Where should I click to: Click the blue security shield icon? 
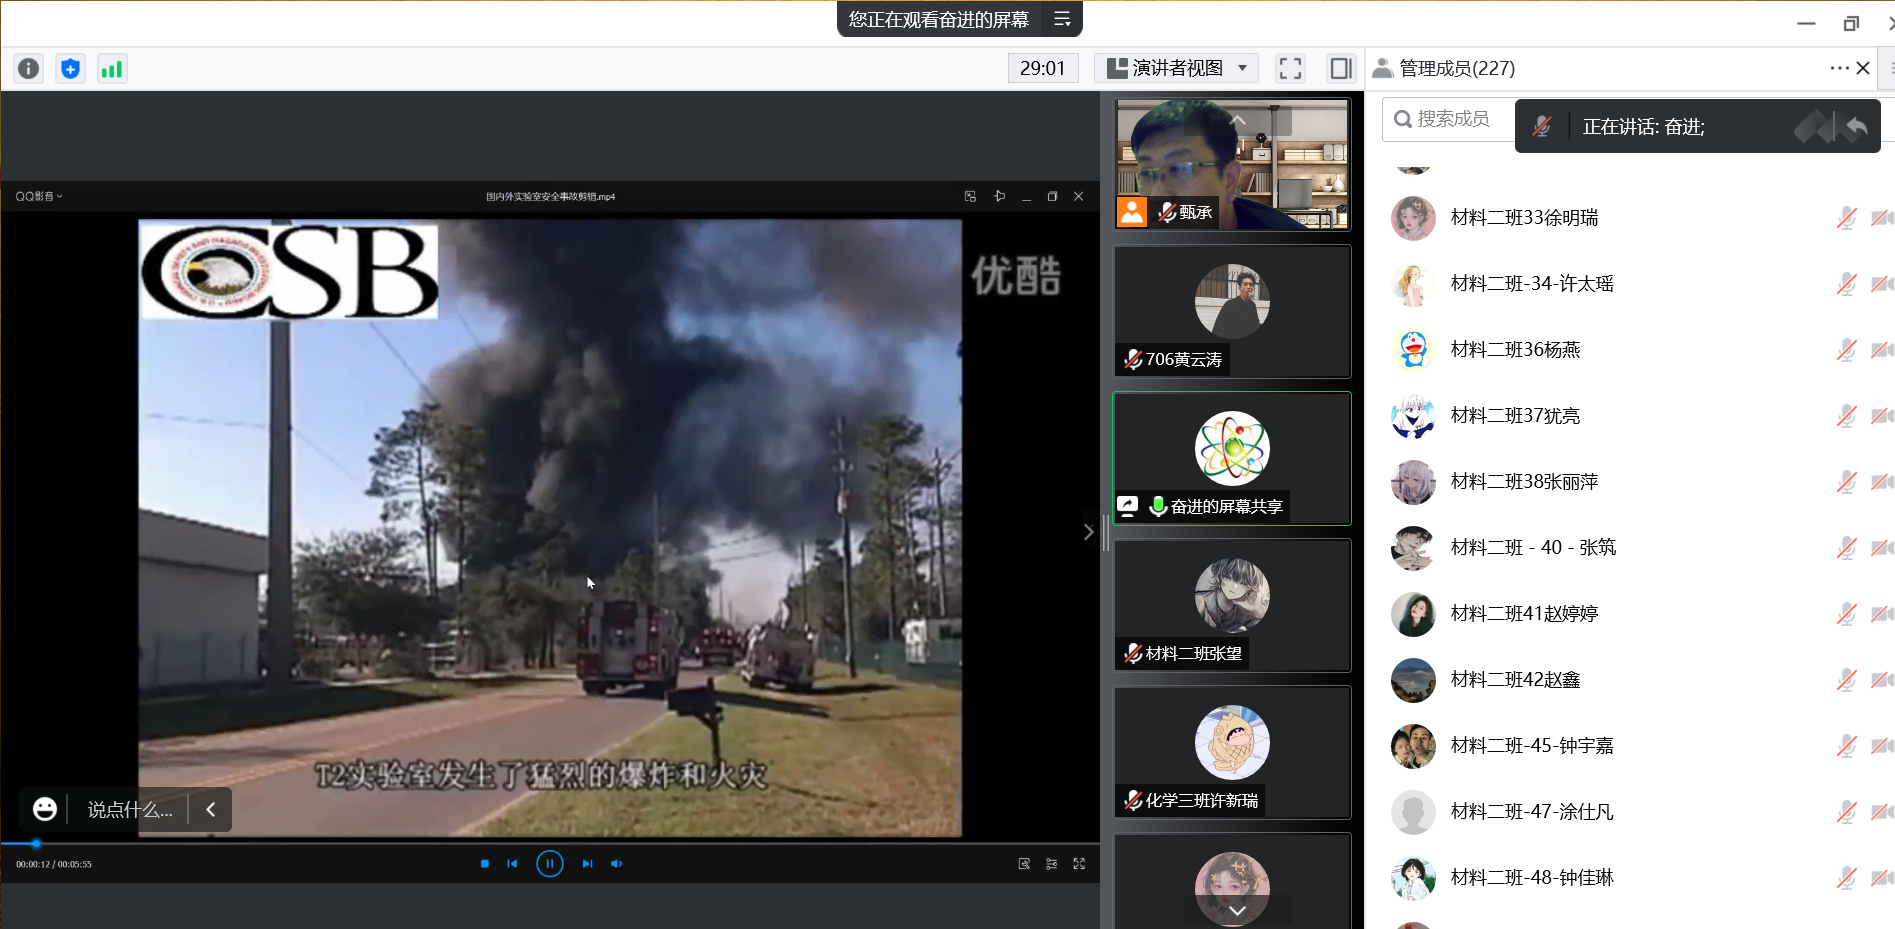coord(70,68)
